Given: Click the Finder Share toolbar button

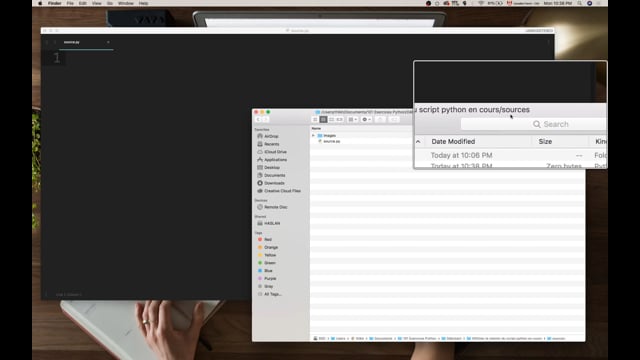Looking at the screenshot, I should point(380,119).
